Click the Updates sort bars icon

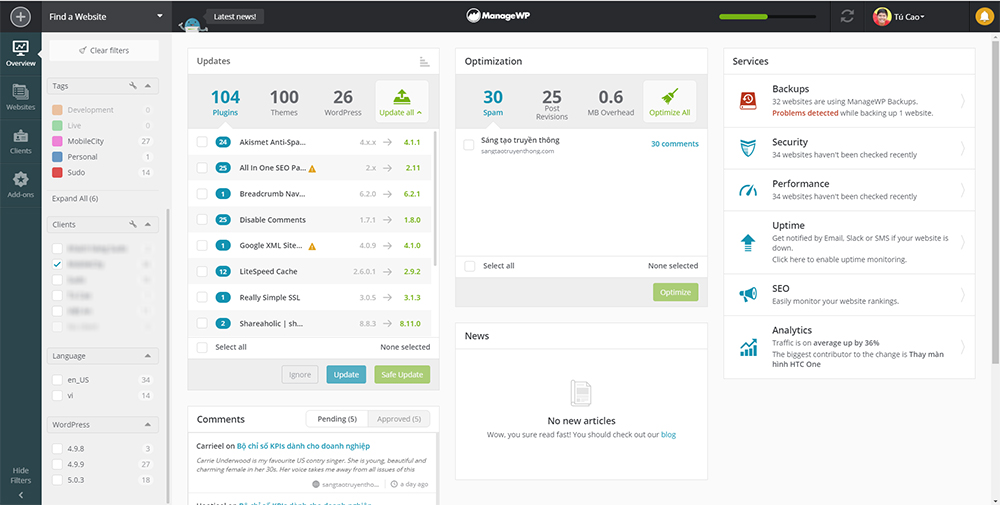pyautogui.click(x=425, y=62)
